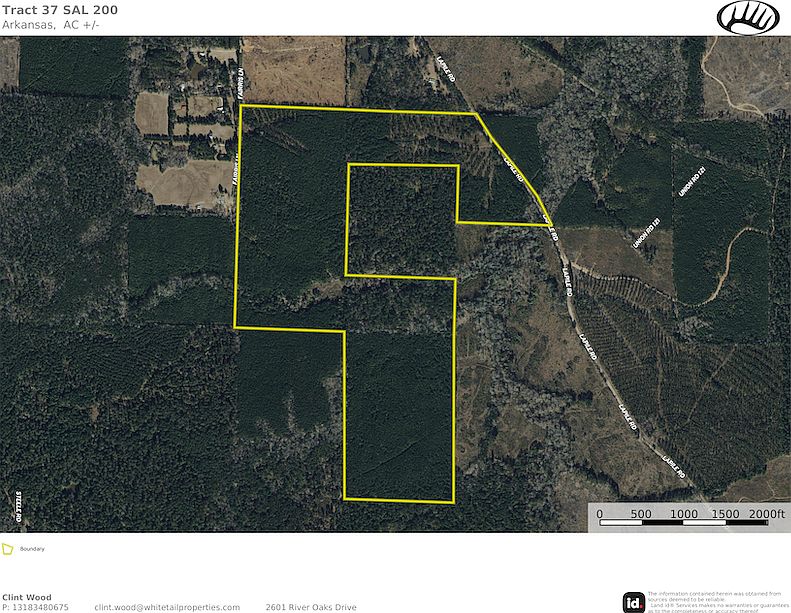This screenshot has width=791, height=613.
Task: Click the Boundary legend label
Action: pos(32,549)
